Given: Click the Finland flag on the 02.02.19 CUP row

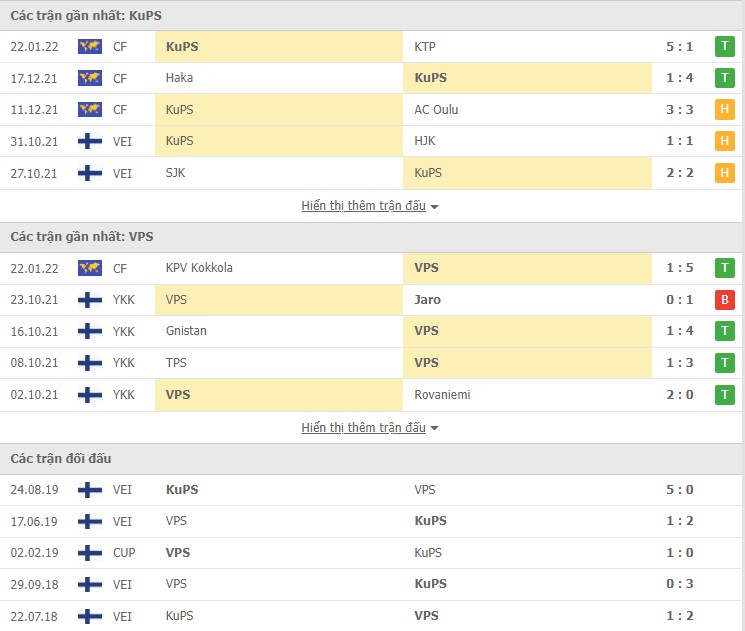Looking at the screenshot, I should (90, 553).
